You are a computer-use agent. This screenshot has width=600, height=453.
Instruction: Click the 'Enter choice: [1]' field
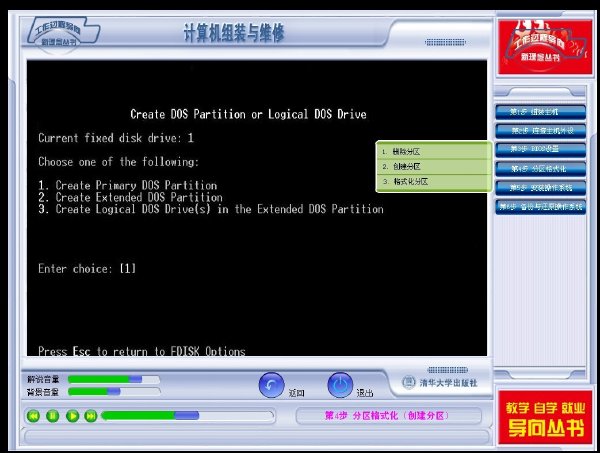[x=87, y=269]
